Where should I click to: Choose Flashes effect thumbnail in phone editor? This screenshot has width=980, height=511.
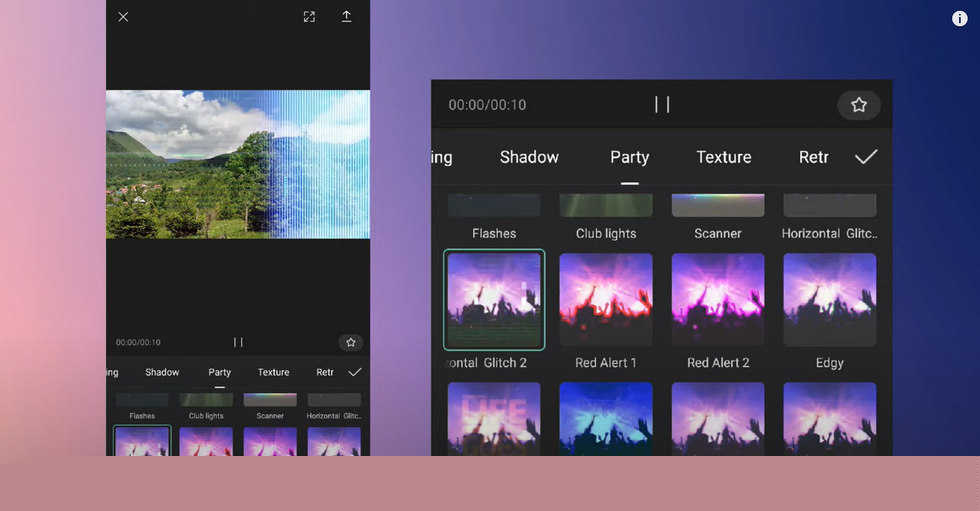[x=142, y=400]
